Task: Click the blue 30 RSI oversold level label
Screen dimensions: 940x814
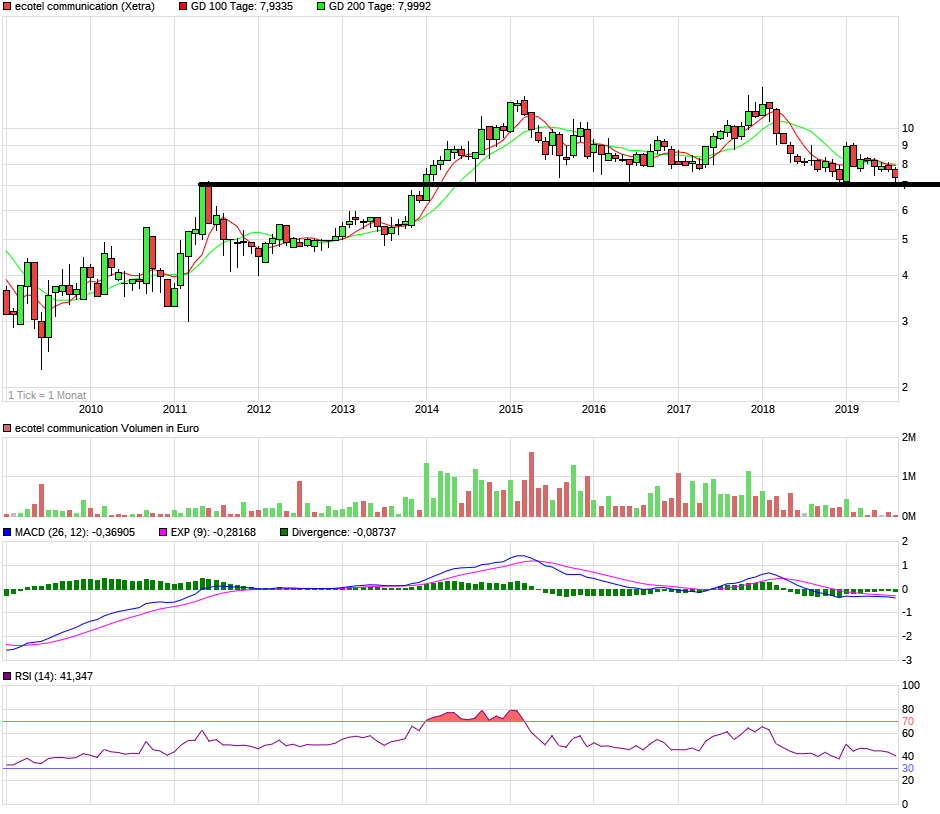Action: tap(908, 768)
